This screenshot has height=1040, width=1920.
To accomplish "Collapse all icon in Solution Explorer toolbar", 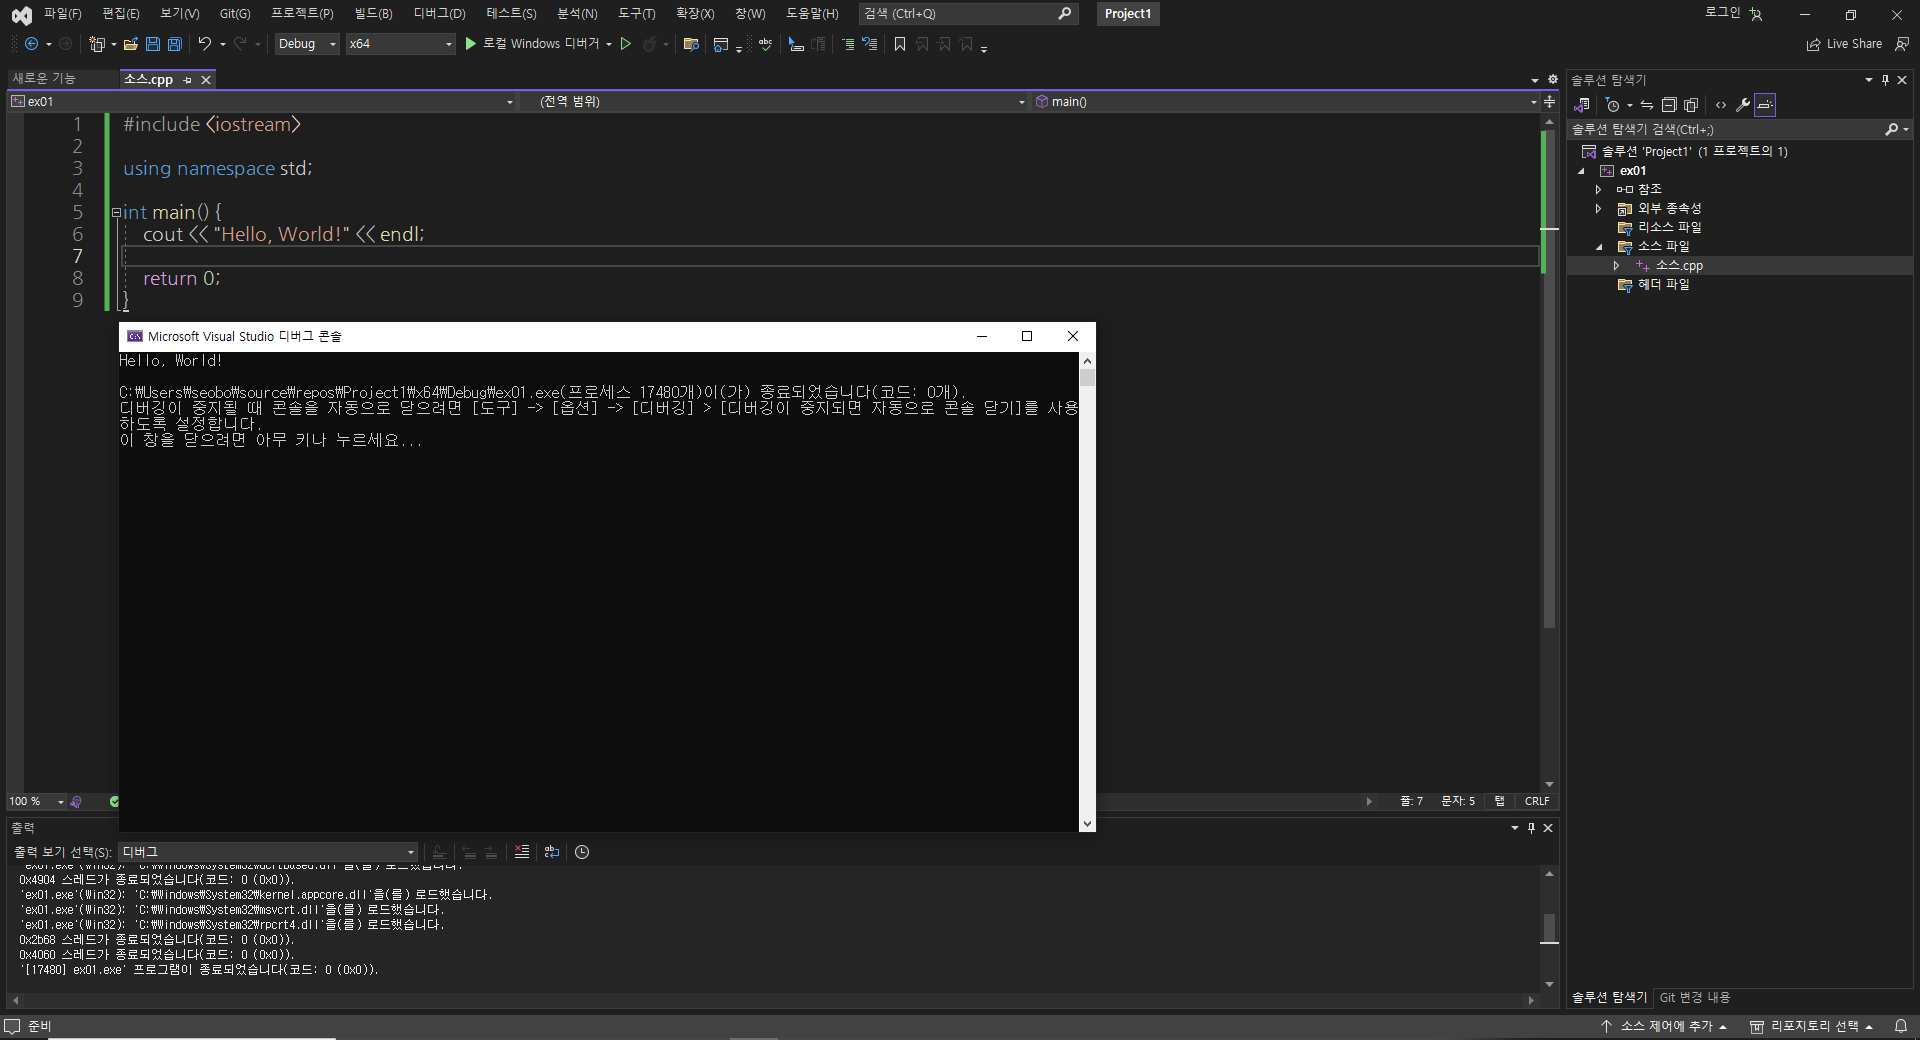I will point(1669,105).
